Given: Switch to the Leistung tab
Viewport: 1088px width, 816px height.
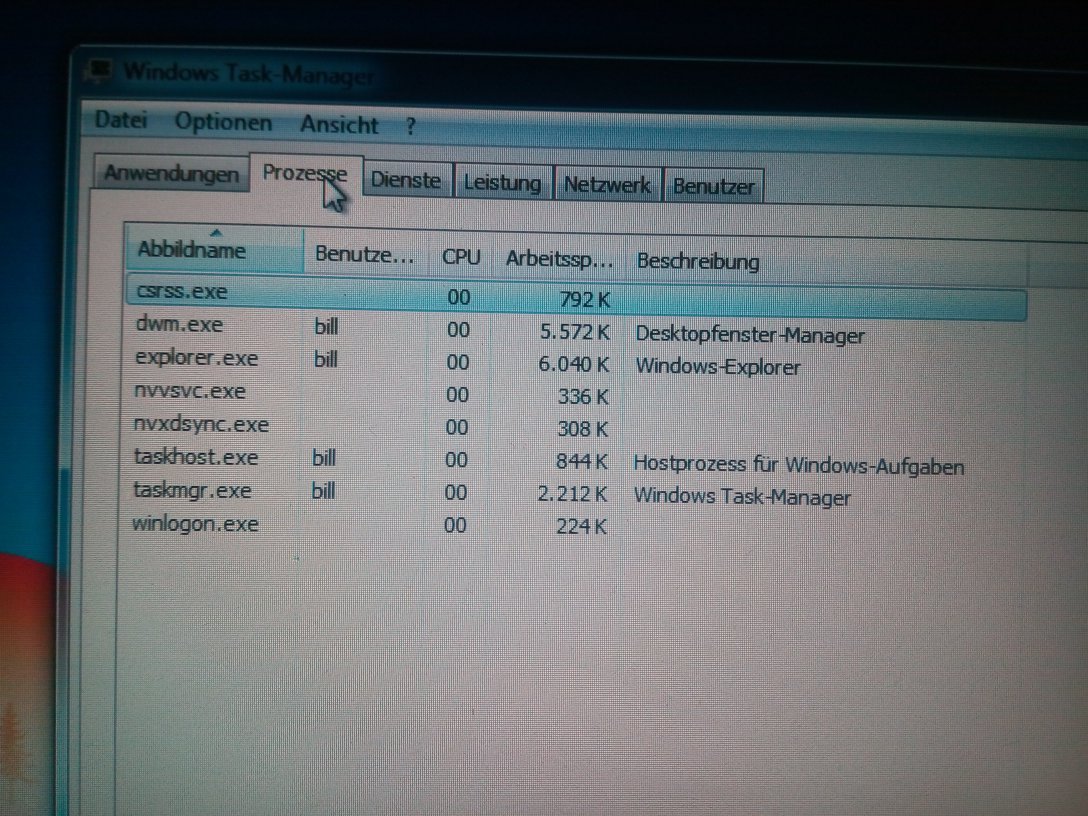Looking at the screenshot, I should click(501, 183).
